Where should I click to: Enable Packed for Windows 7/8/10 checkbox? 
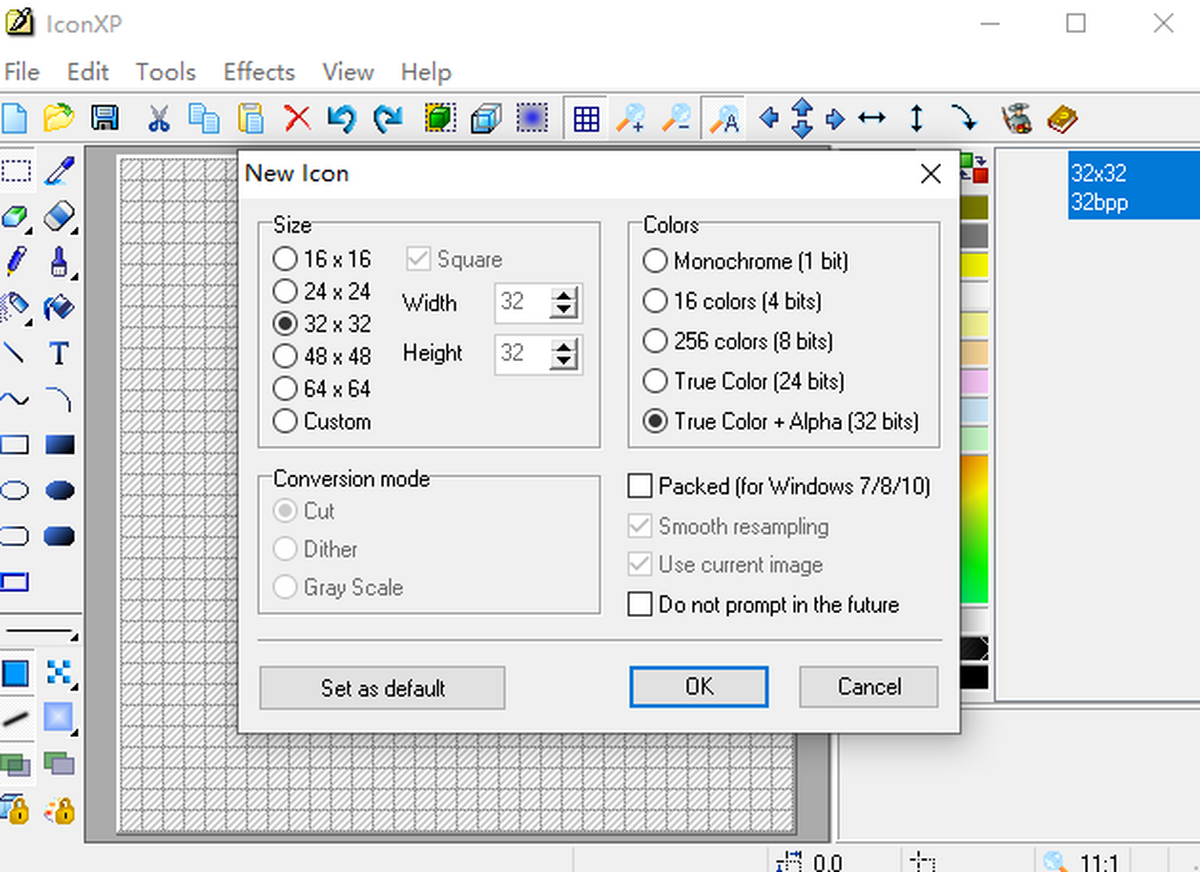click(x=640, y=487)
